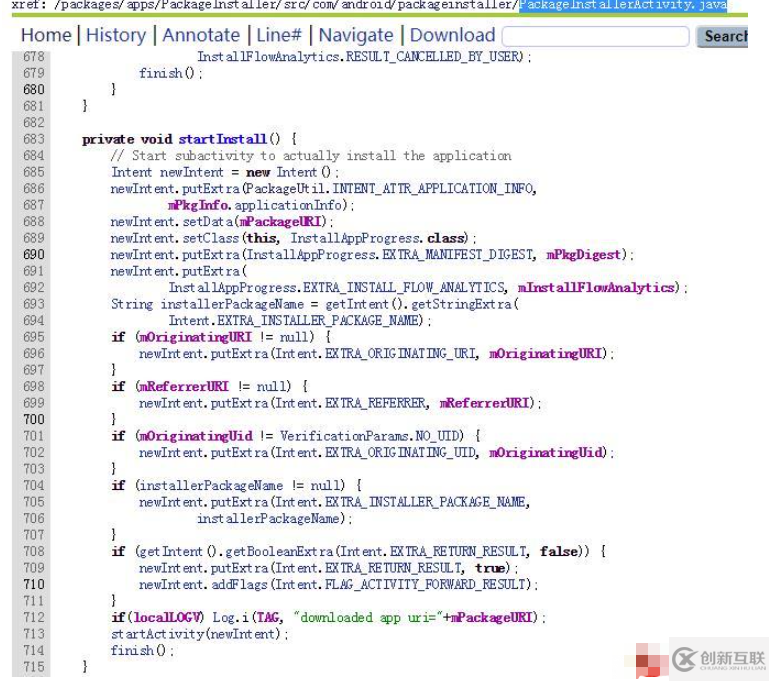The image size is (769, 681).
Task: Click line number 690
Action: point(33,254)
